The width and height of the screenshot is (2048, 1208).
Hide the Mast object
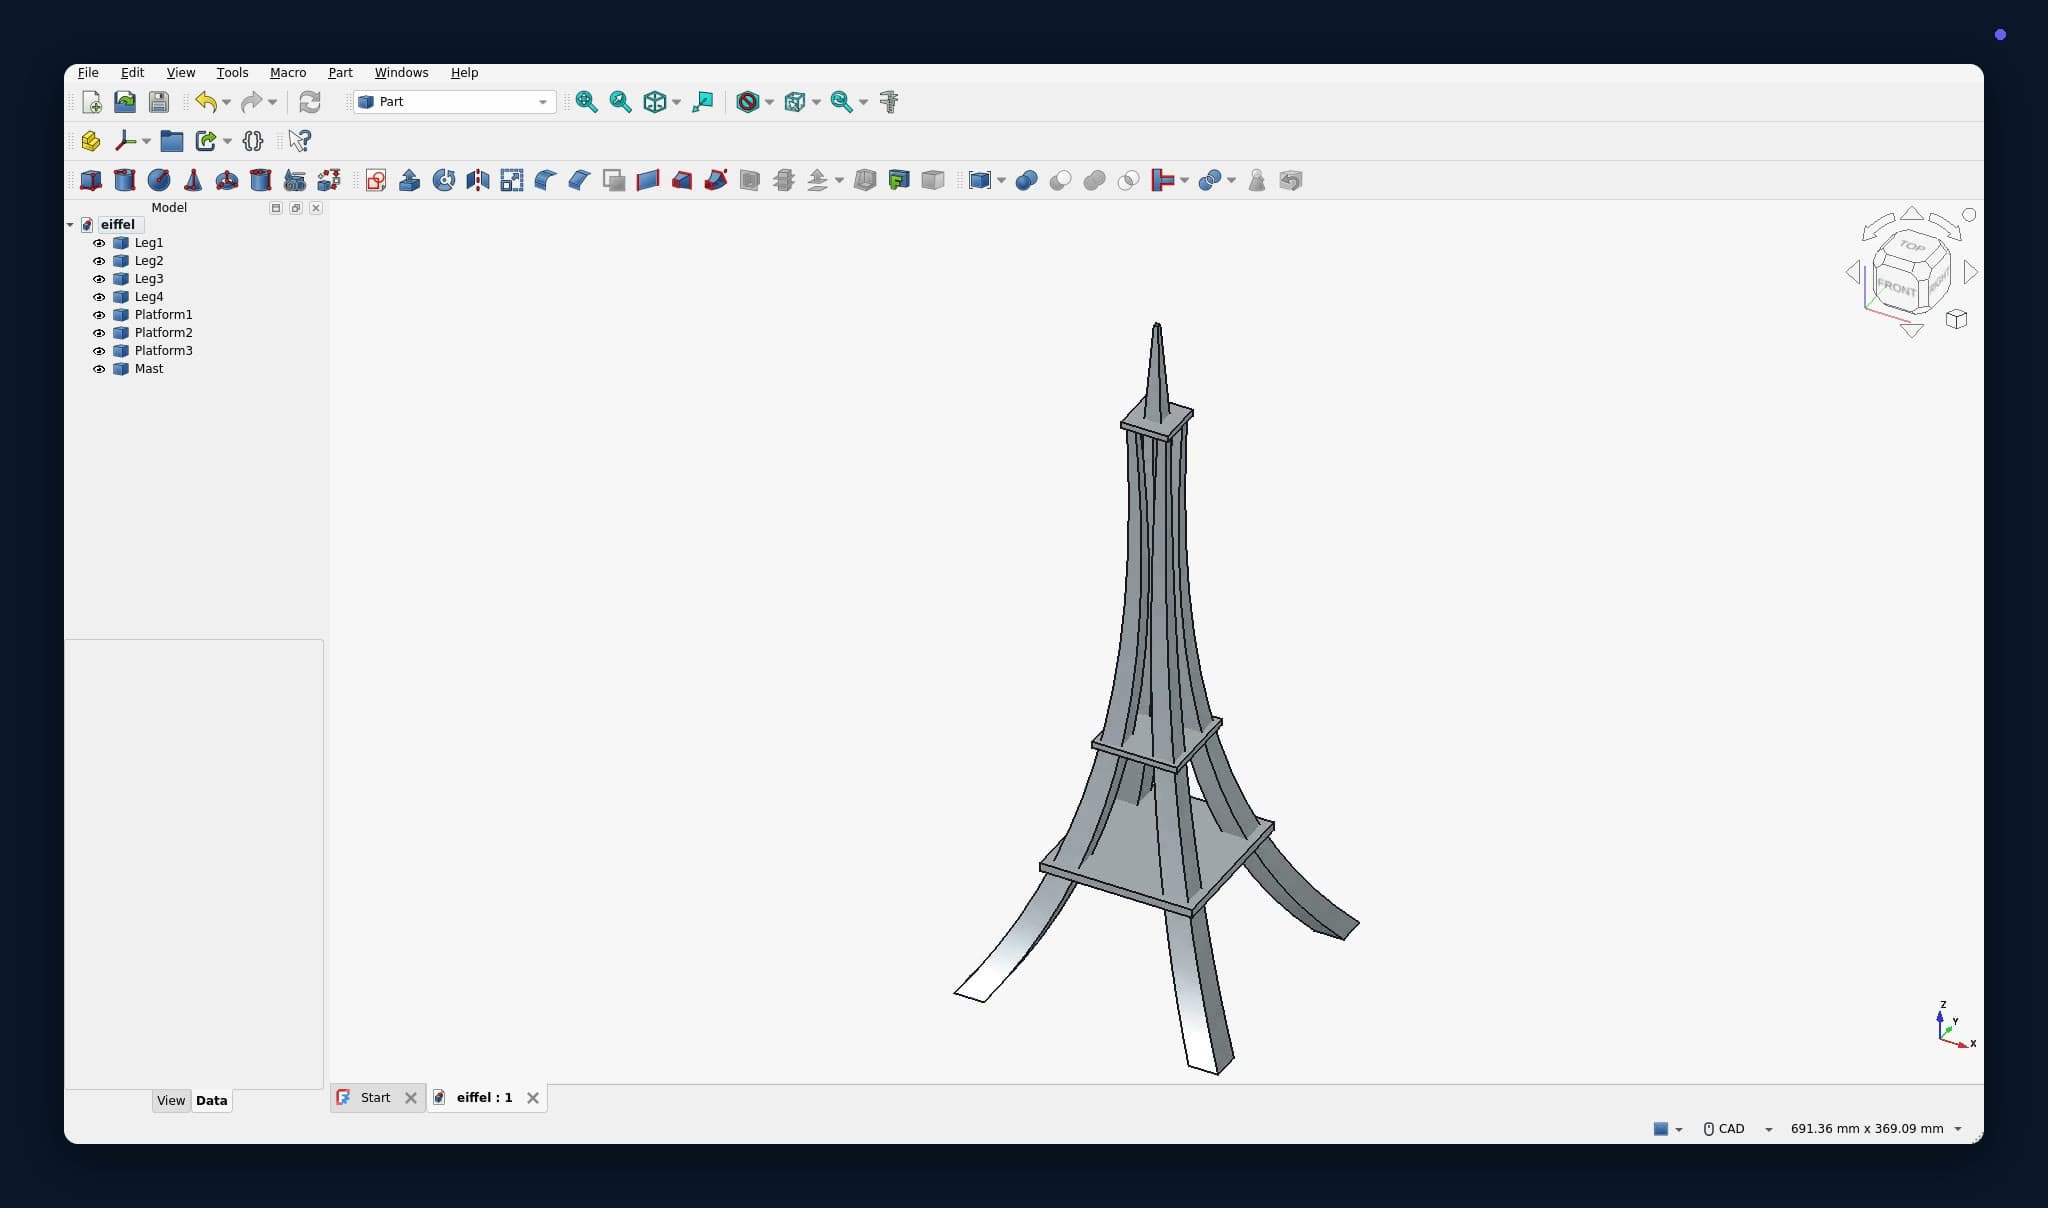pyautogui.click(x=99, y=369)
